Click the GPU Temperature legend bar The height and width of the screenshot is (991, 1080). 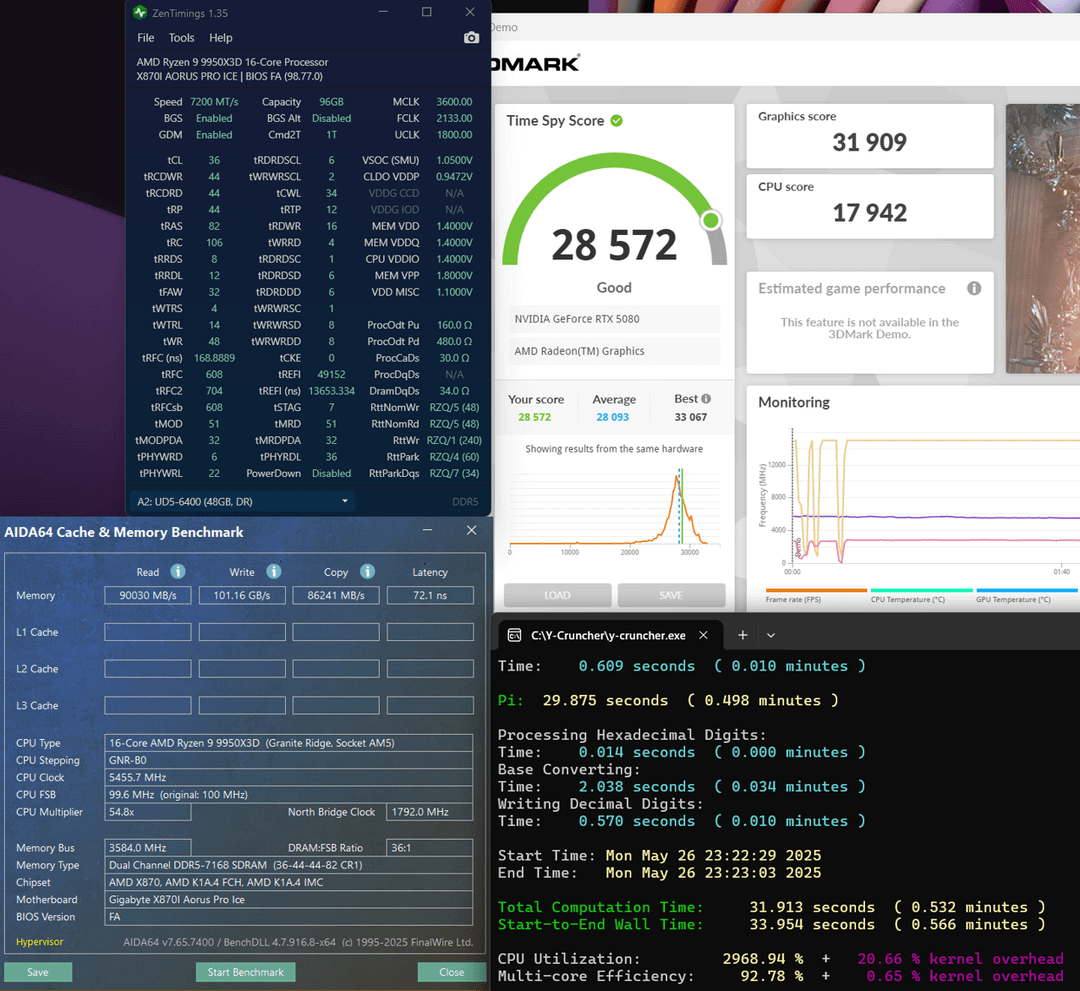(1027, 590)
